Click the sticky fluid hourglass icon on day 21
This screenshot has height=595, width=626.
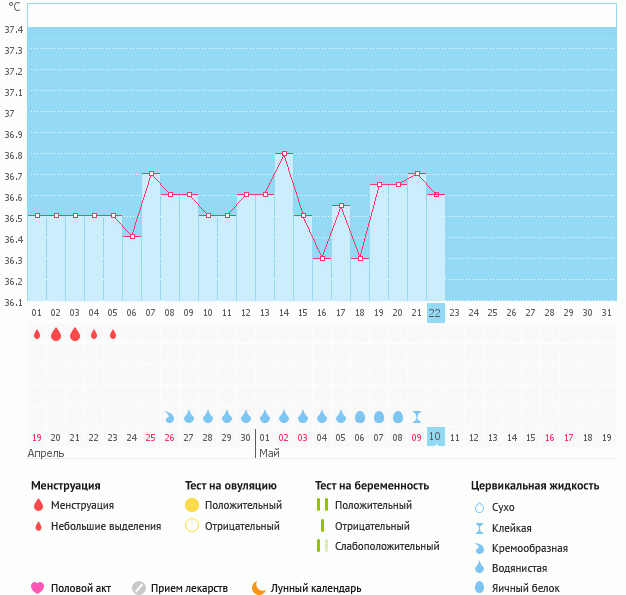[417, 416]
